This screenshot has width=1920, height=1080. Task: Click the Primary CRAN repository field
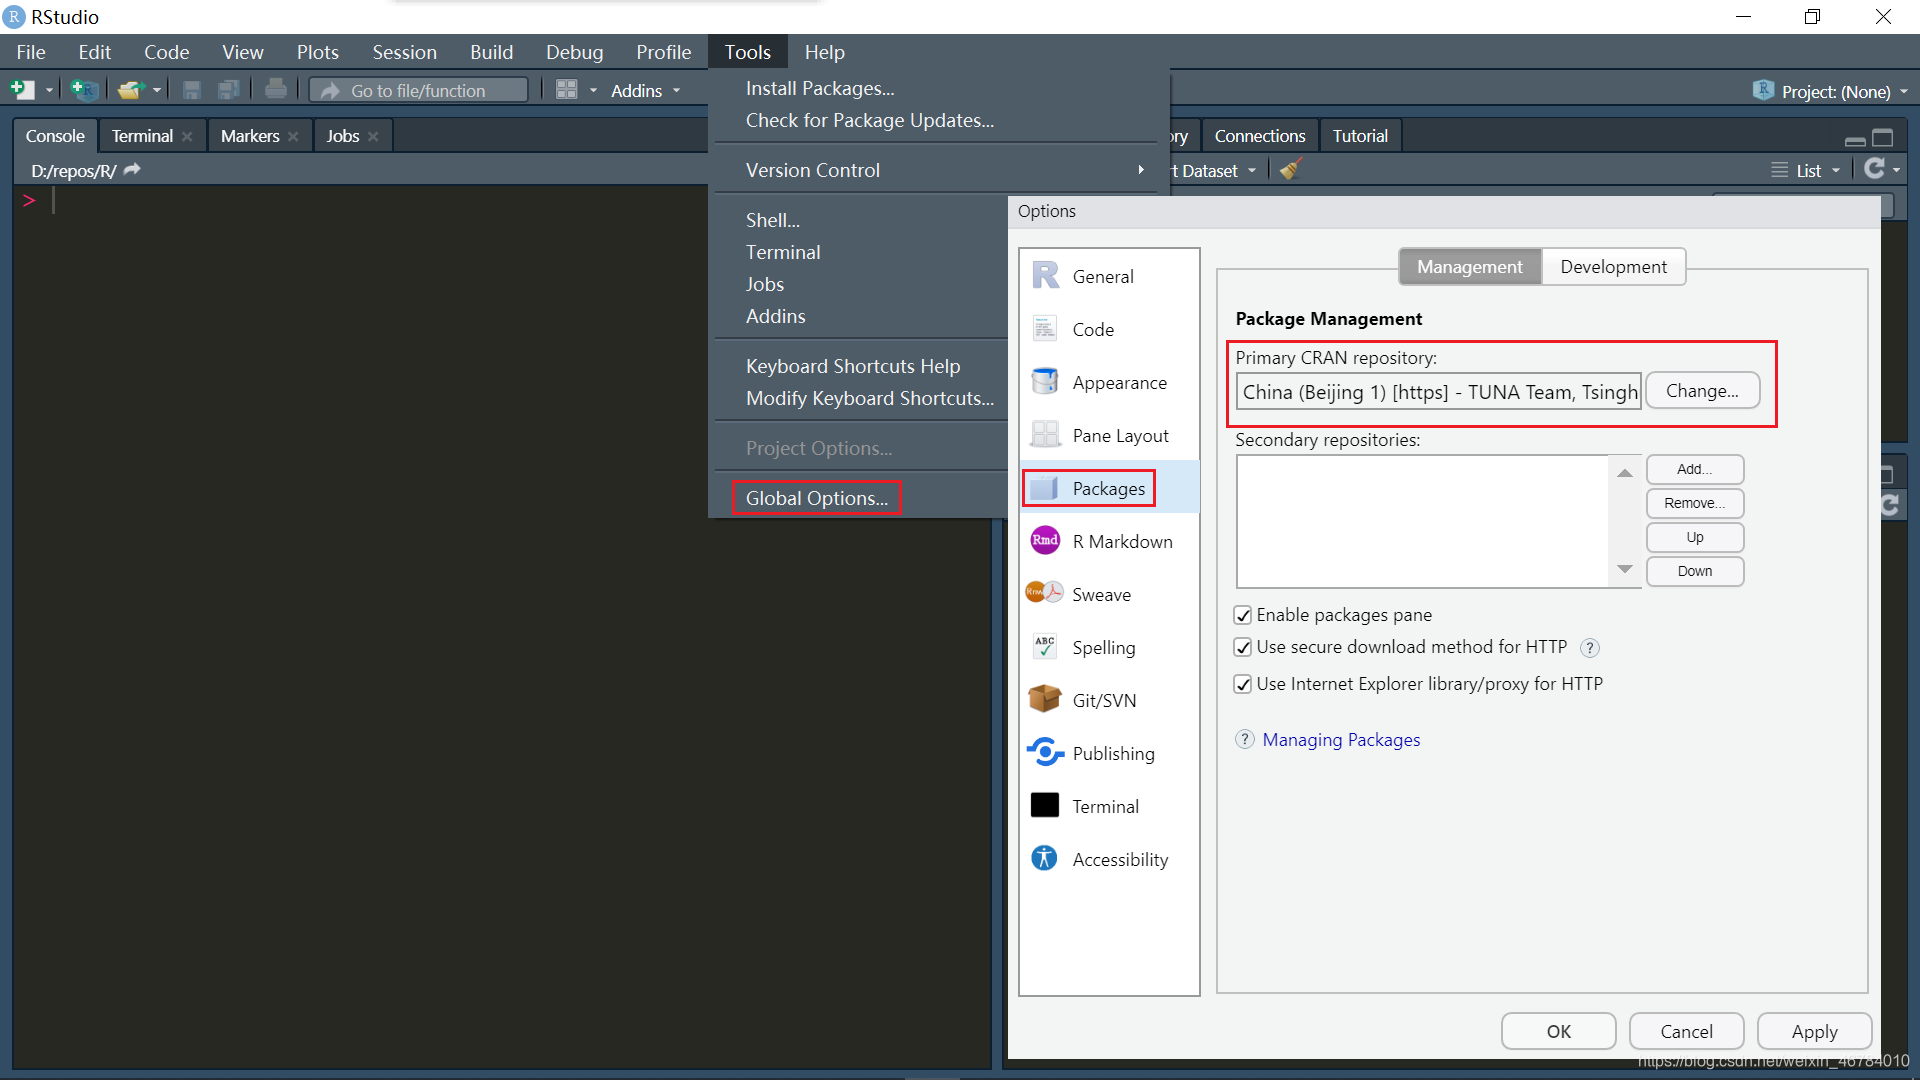point(1438,392)
